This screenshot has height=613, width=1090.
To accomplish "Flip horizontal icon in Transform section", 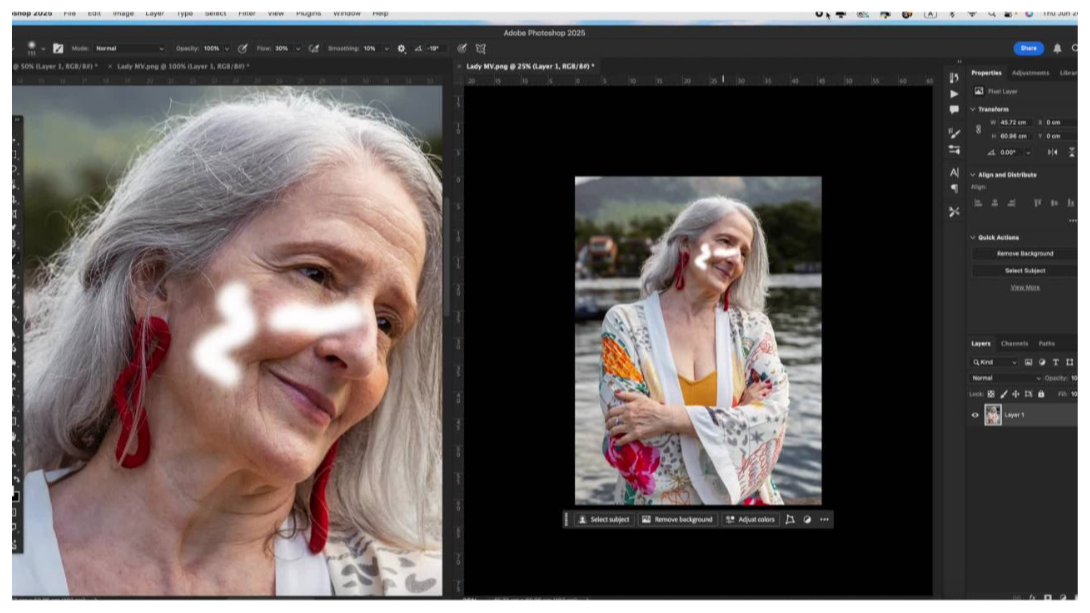I will 1052,152.
